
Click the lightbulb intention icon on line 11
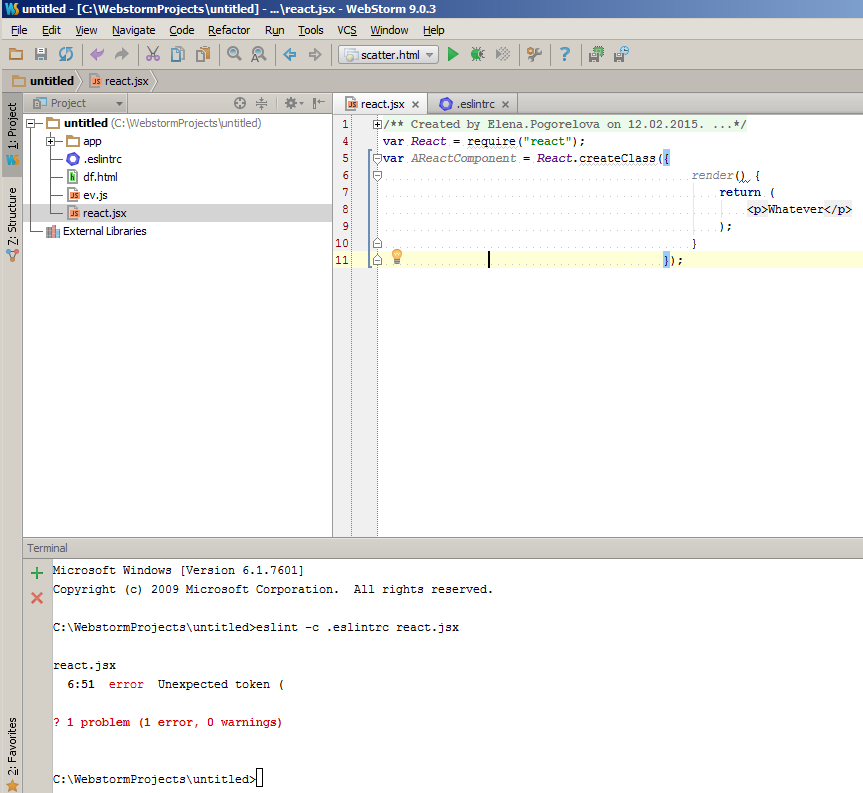tap(397, 256)
